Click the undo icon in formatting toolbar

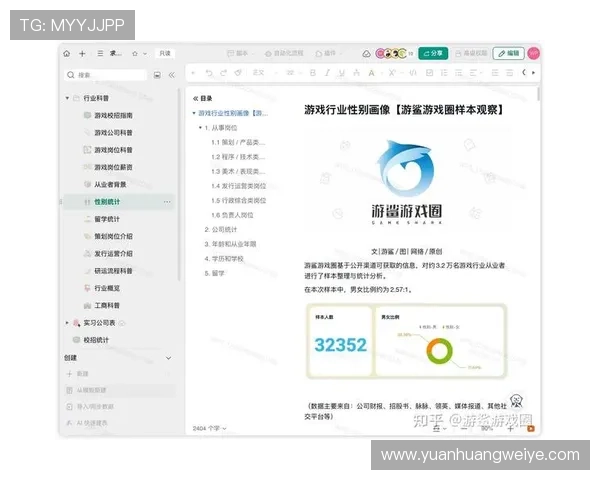[209, 73]
